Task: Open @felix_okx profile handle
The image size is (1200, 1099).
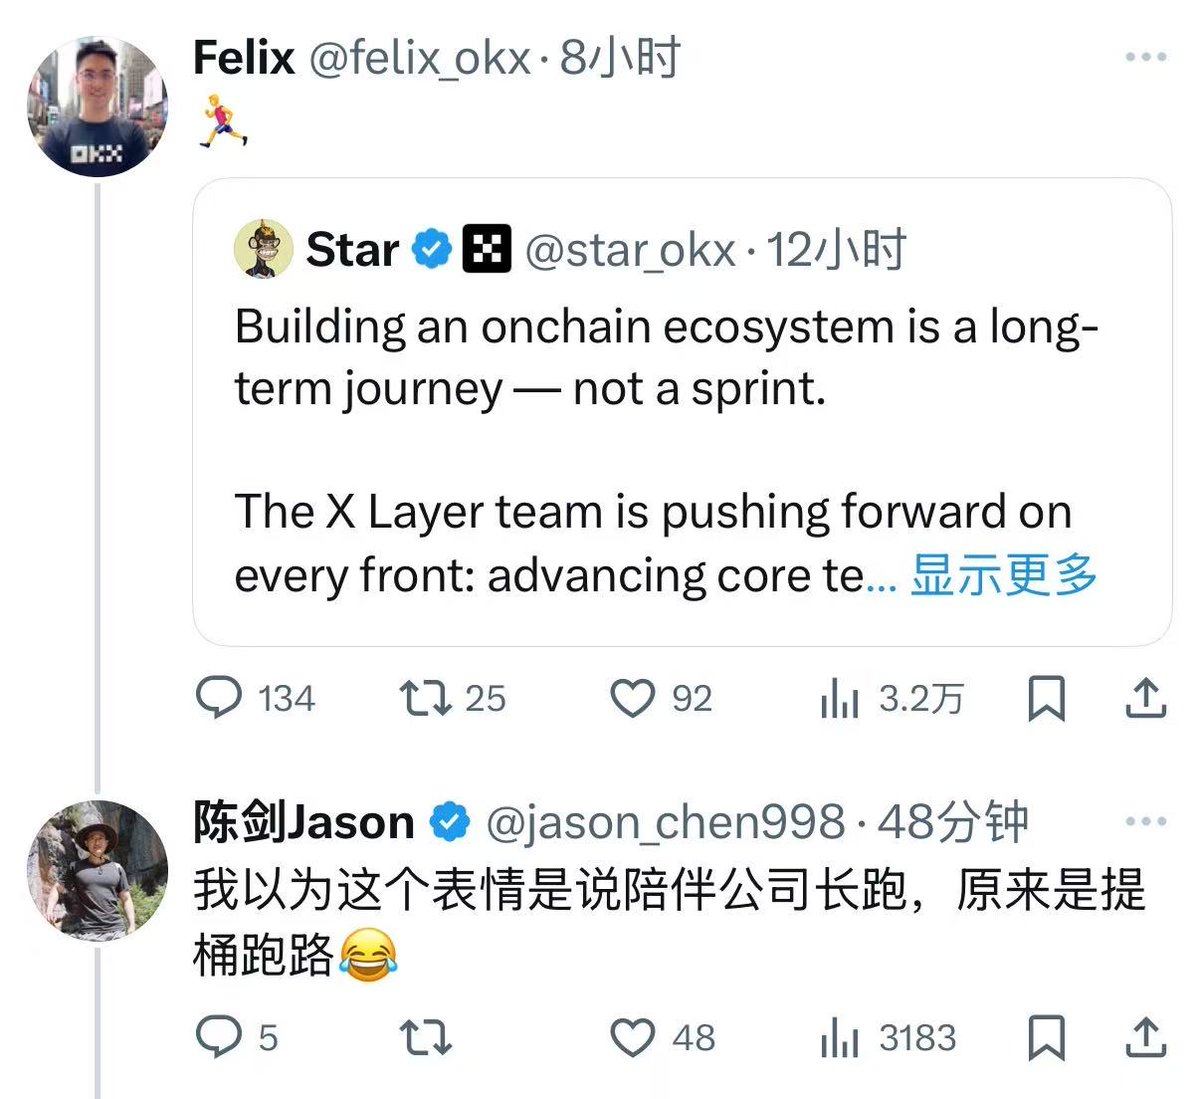Action: (419, 57)
